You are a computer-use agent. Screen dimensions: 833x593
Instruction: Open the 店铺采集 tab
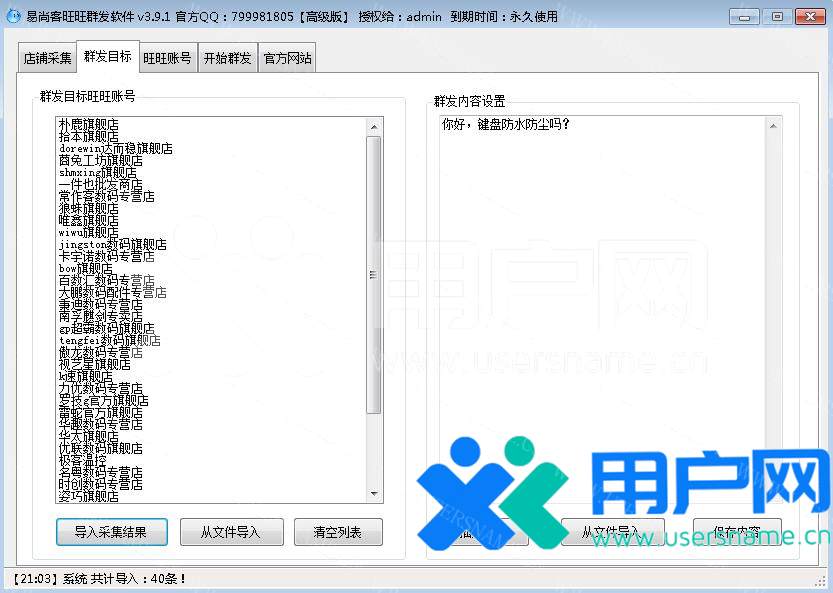click(x=47, y=58)
